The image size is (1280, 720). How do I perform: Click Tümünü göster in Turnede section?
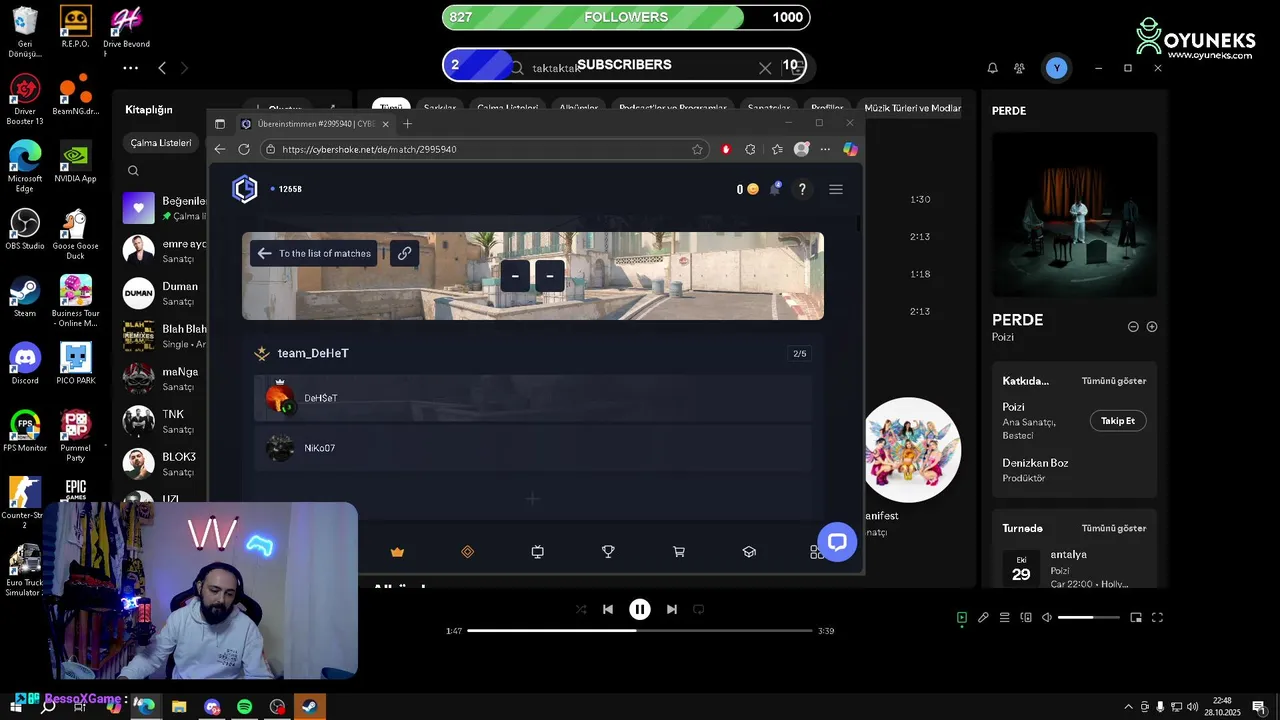(1114, 528)
